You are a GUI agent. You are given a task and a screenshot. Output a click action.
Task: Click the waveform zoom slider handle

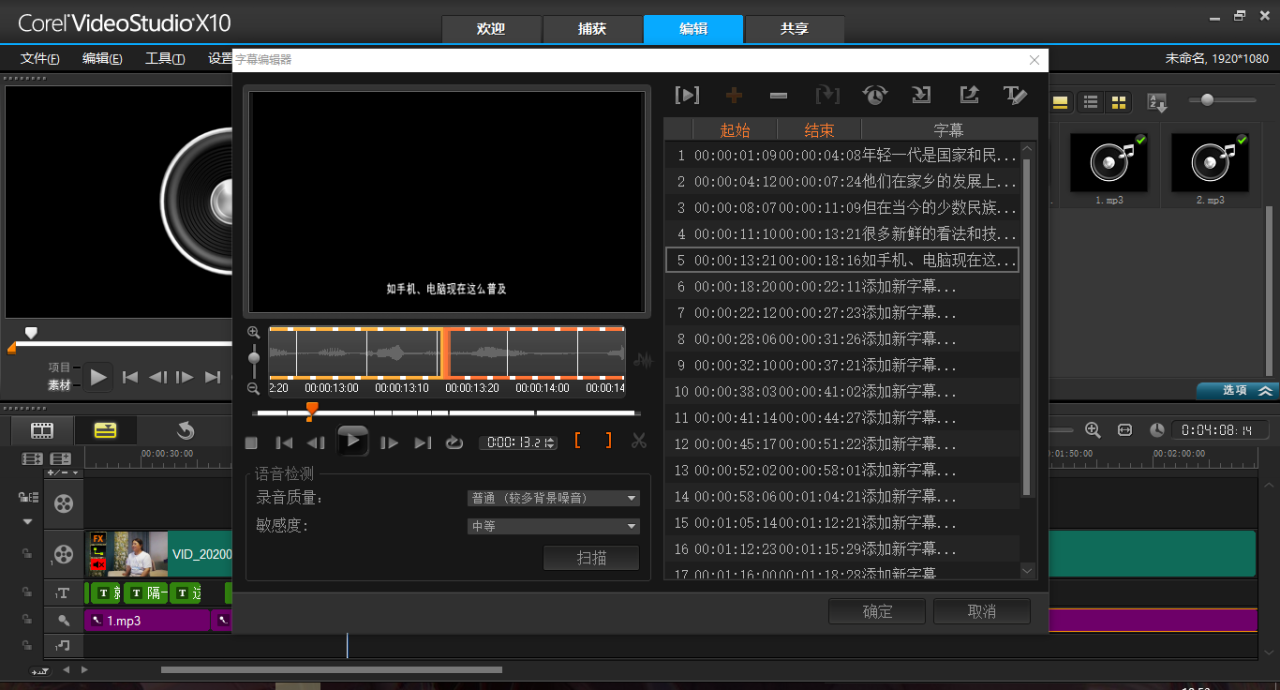(x=254, y=357)
